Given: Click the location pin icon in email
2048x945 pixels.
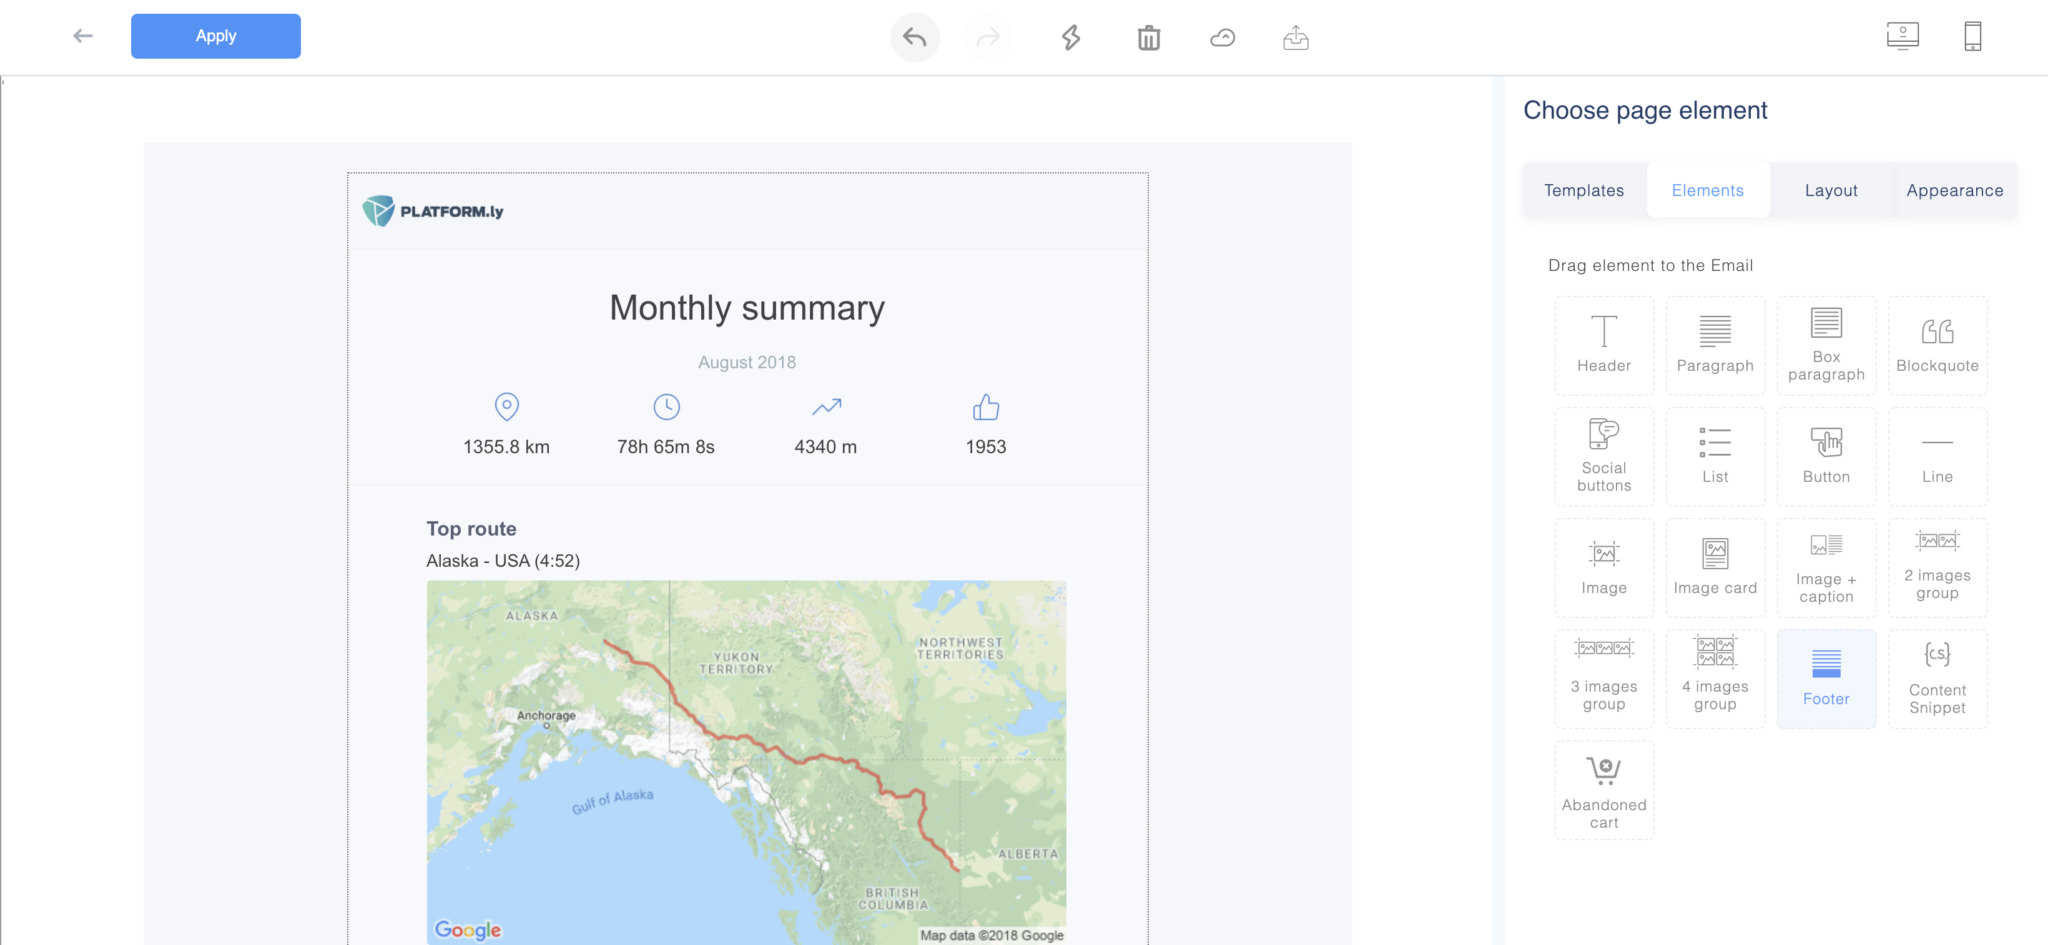Looking at the screenshot, I should click(x=507, y=407).
